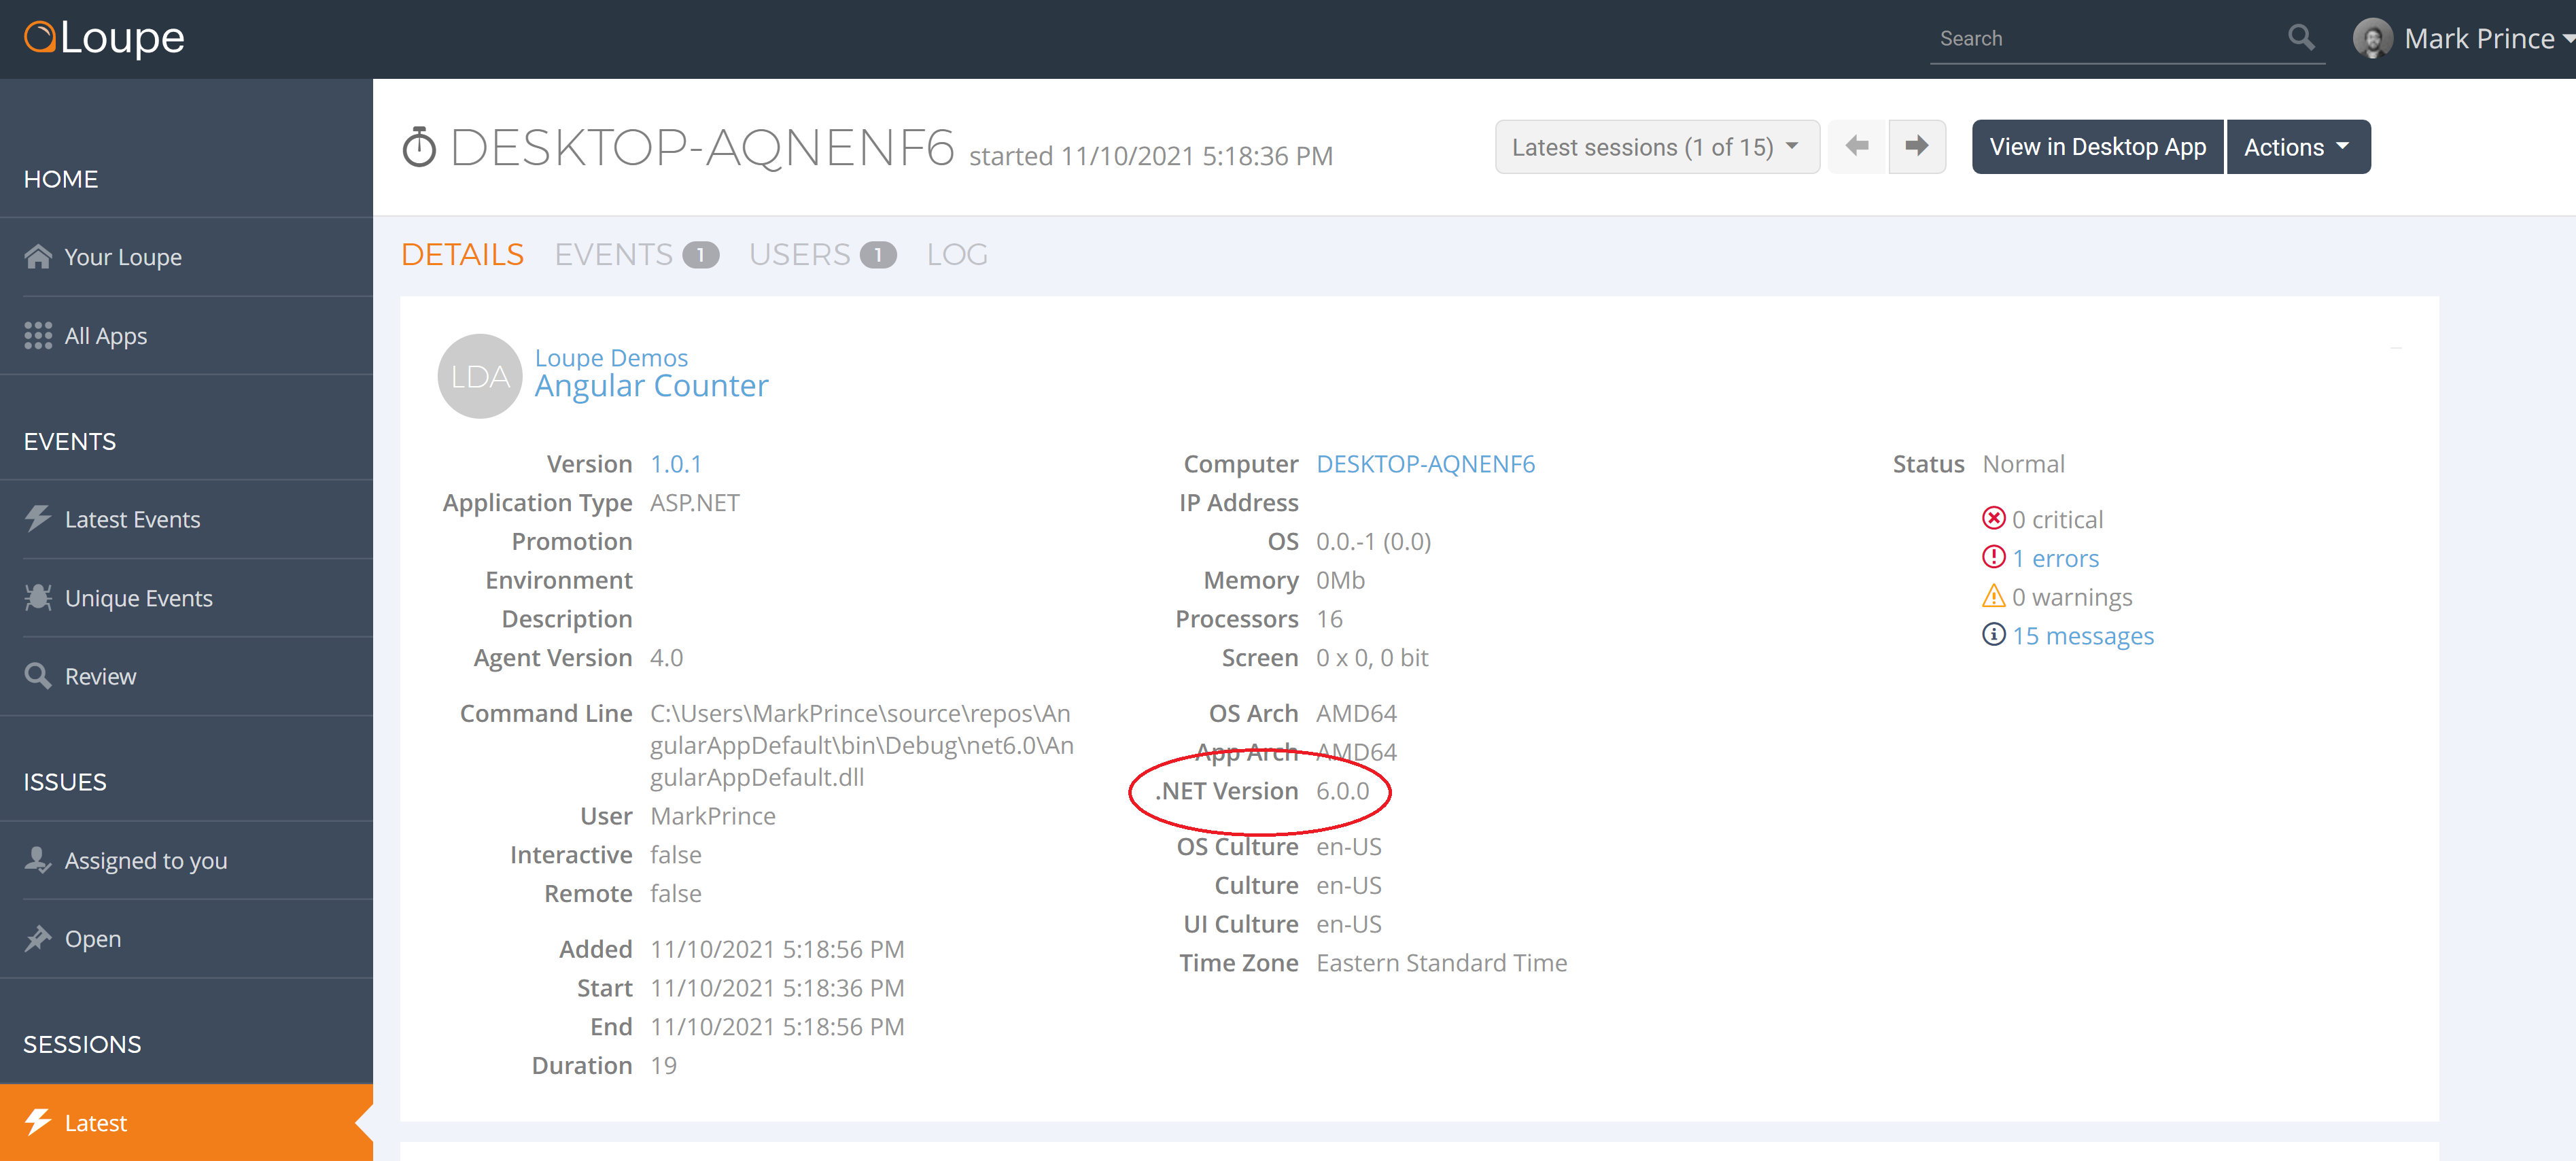This screenshot has width=2576, height=1161.
Task: Open Unique Events in sidebar
Action: coord(186,598)
